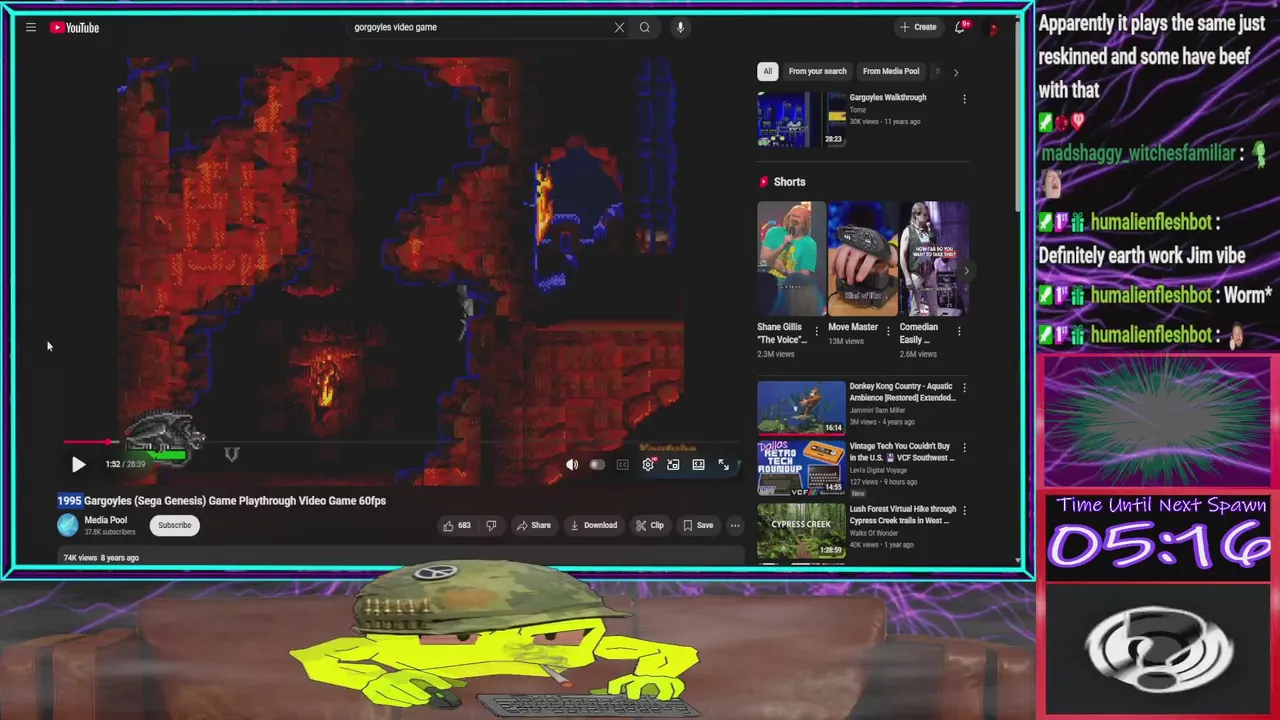Toggle closed captions on player

622,464
